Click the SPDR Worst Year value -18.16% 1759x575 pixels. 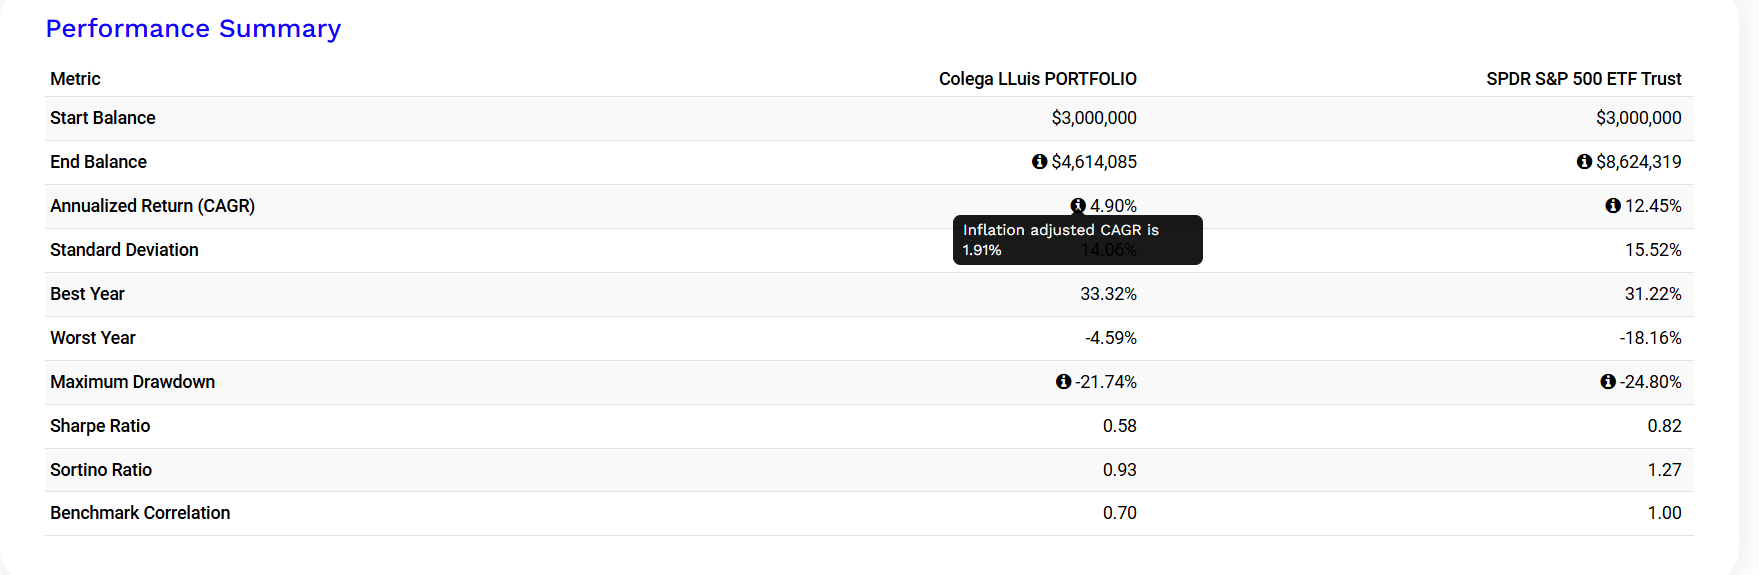(1651, 338)
